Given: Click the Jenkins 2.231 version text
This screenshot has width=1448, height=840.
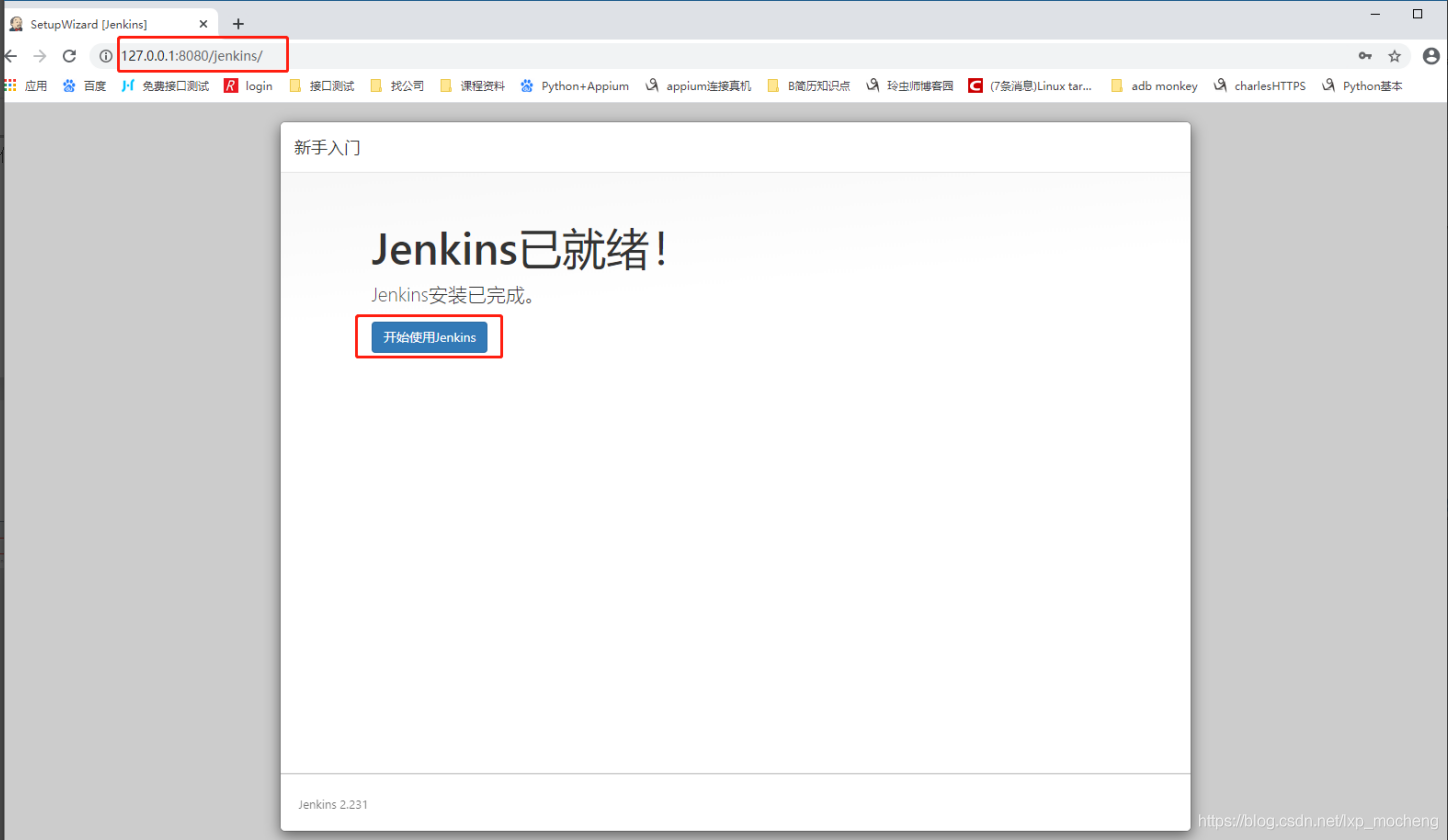Looking at the screenshot, I should pos(333,804).
